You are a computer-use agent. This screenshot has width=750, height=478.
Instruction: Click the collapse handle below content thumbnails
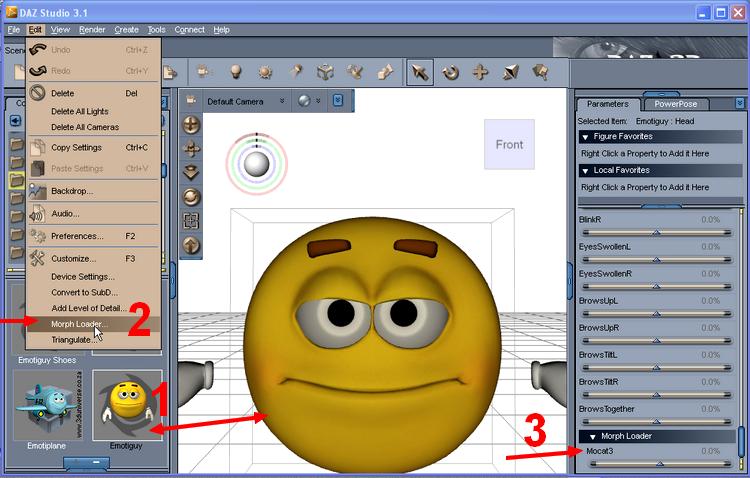pos(87,463)
